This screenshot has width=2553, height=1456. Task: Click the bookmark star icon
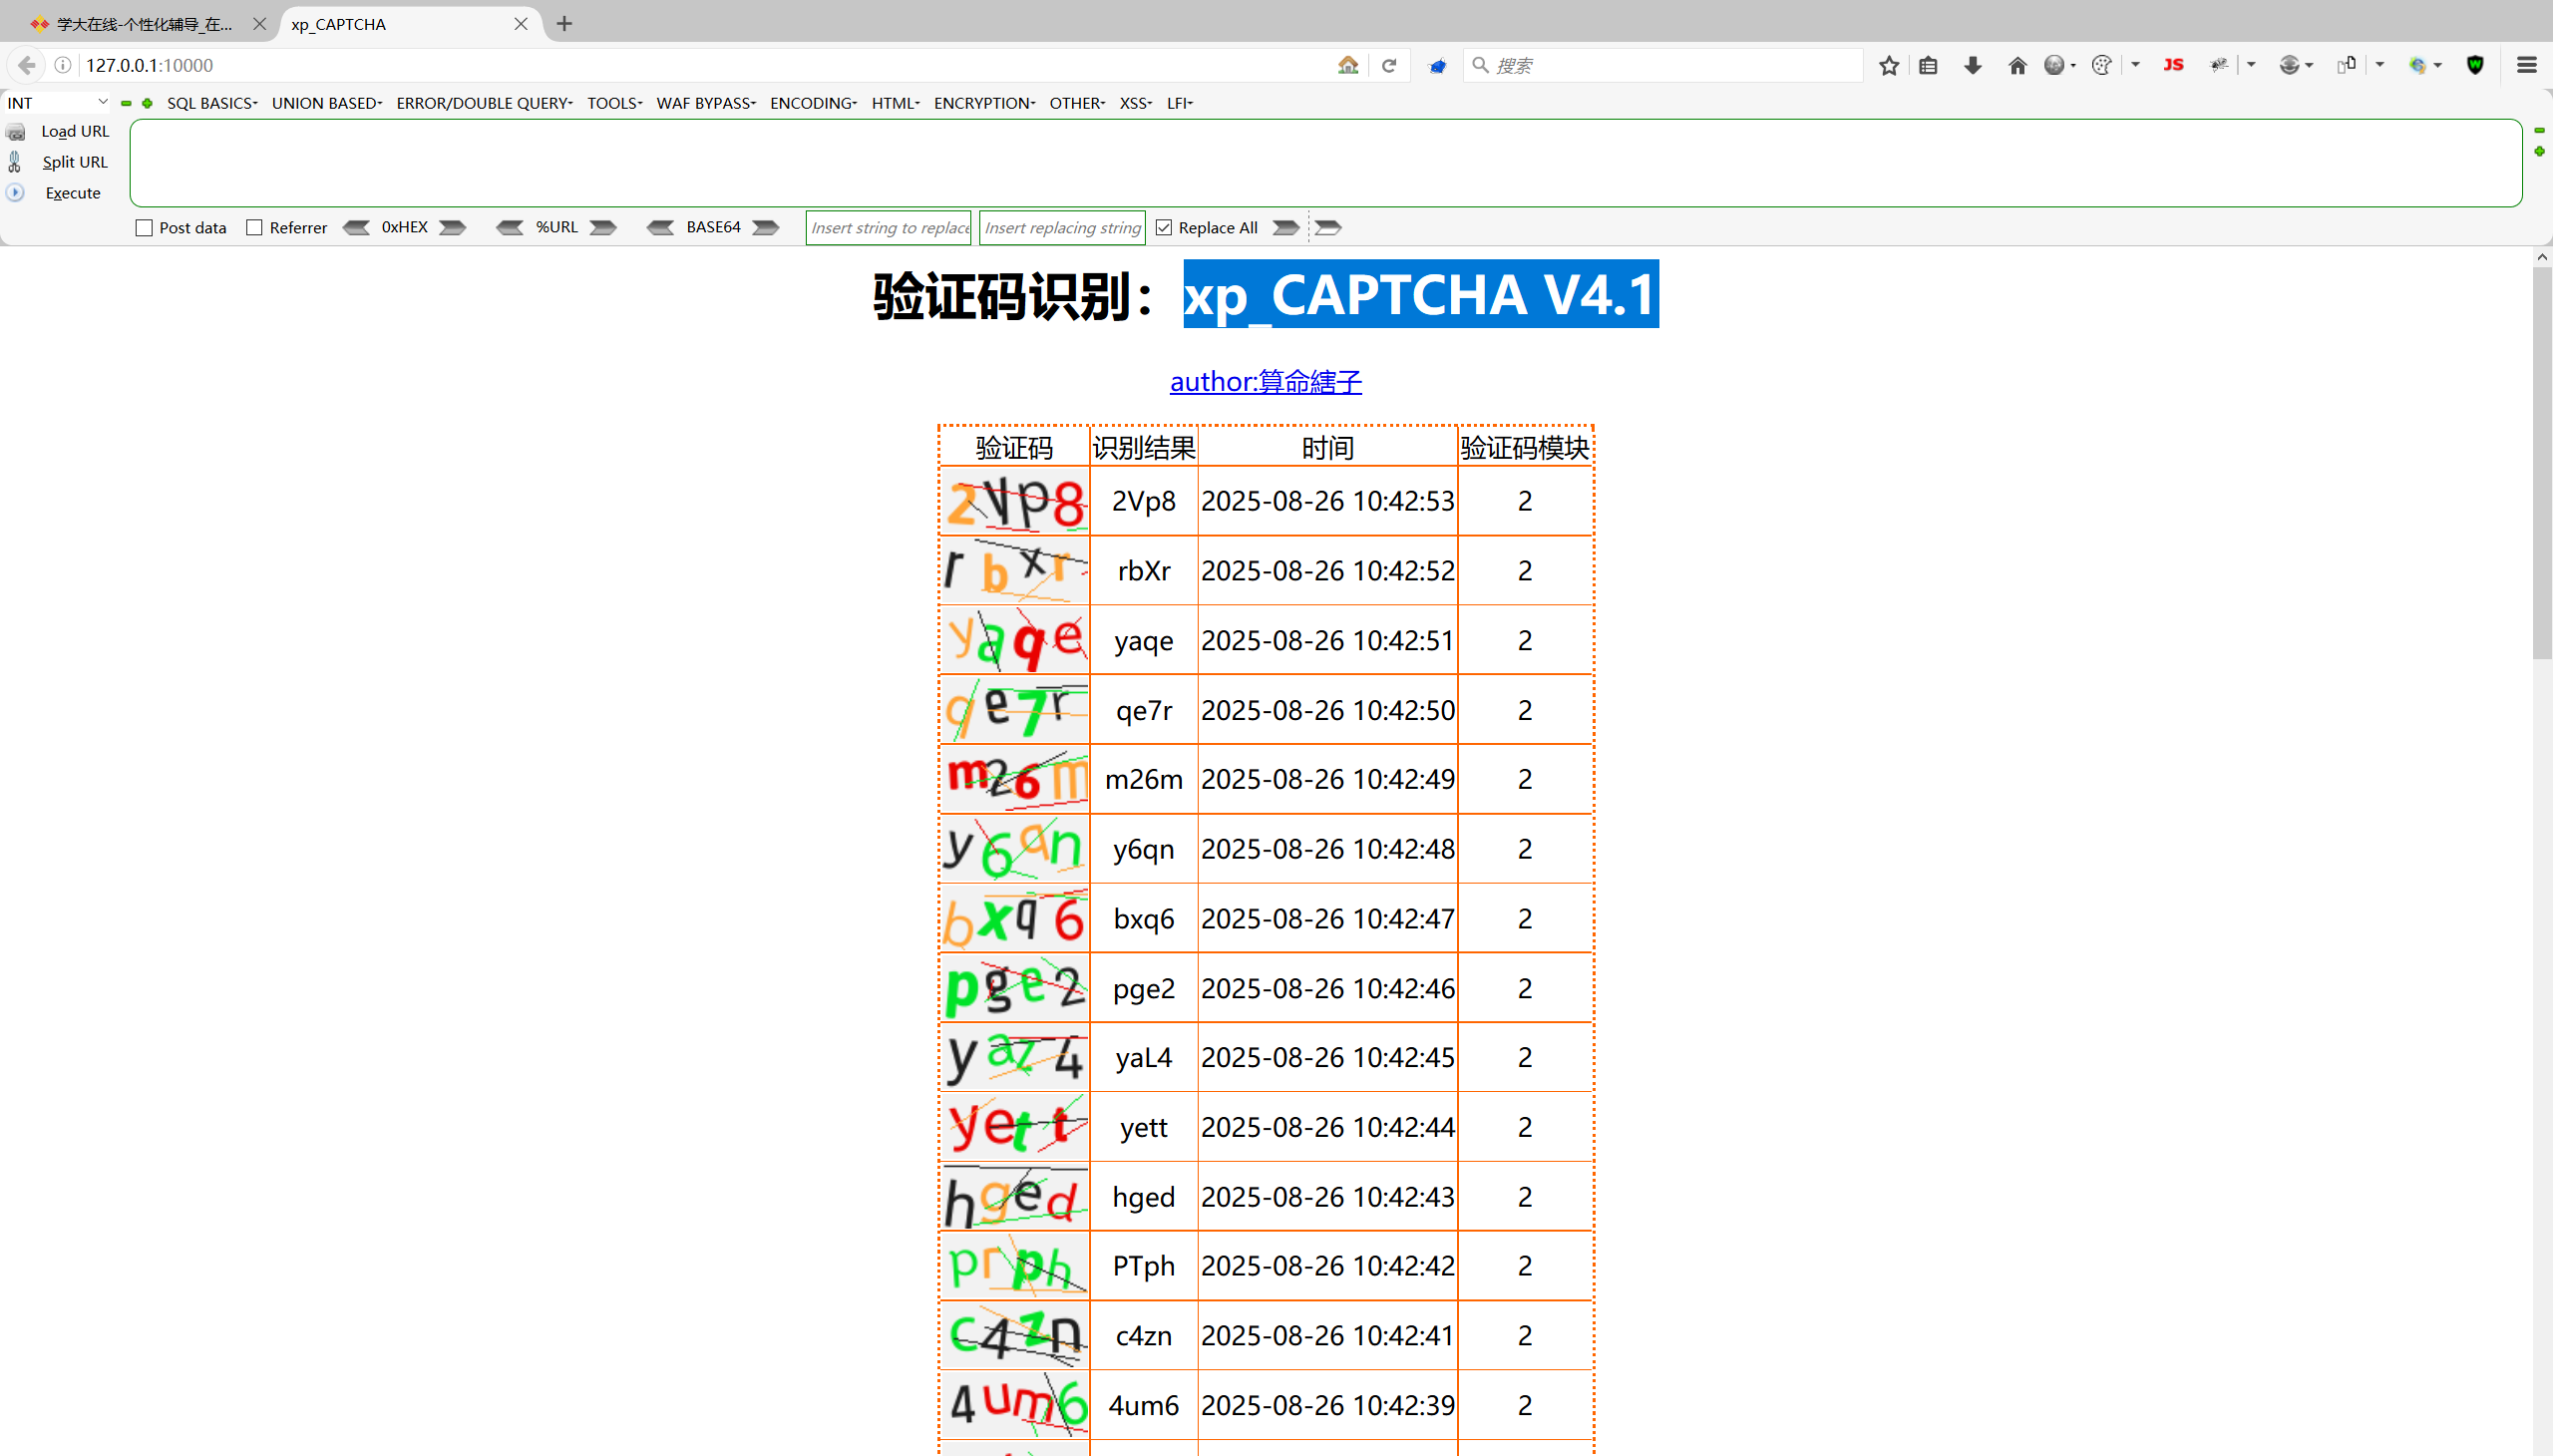click(x=1888, y=66)
